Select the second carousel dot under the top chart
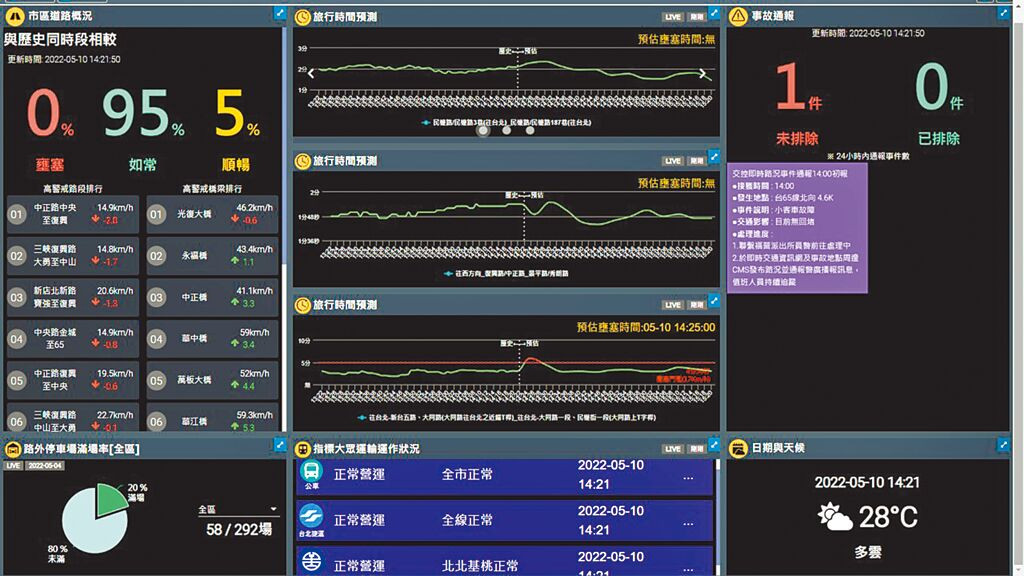 point(506,130)
